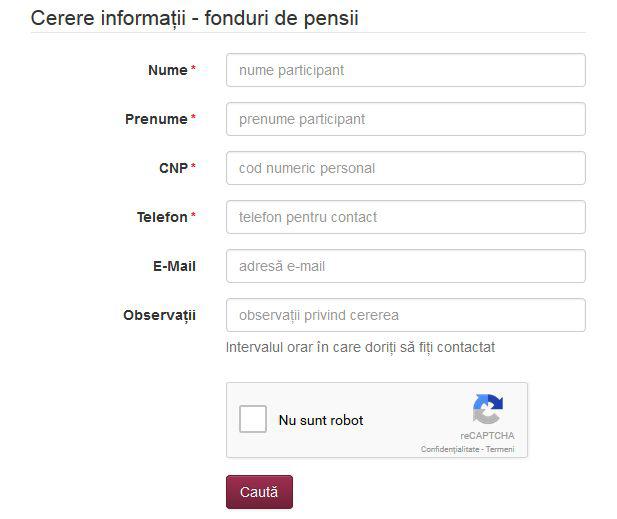Select the "telefon pentru contact" field

pyautogui.click(x=405, y=217)
